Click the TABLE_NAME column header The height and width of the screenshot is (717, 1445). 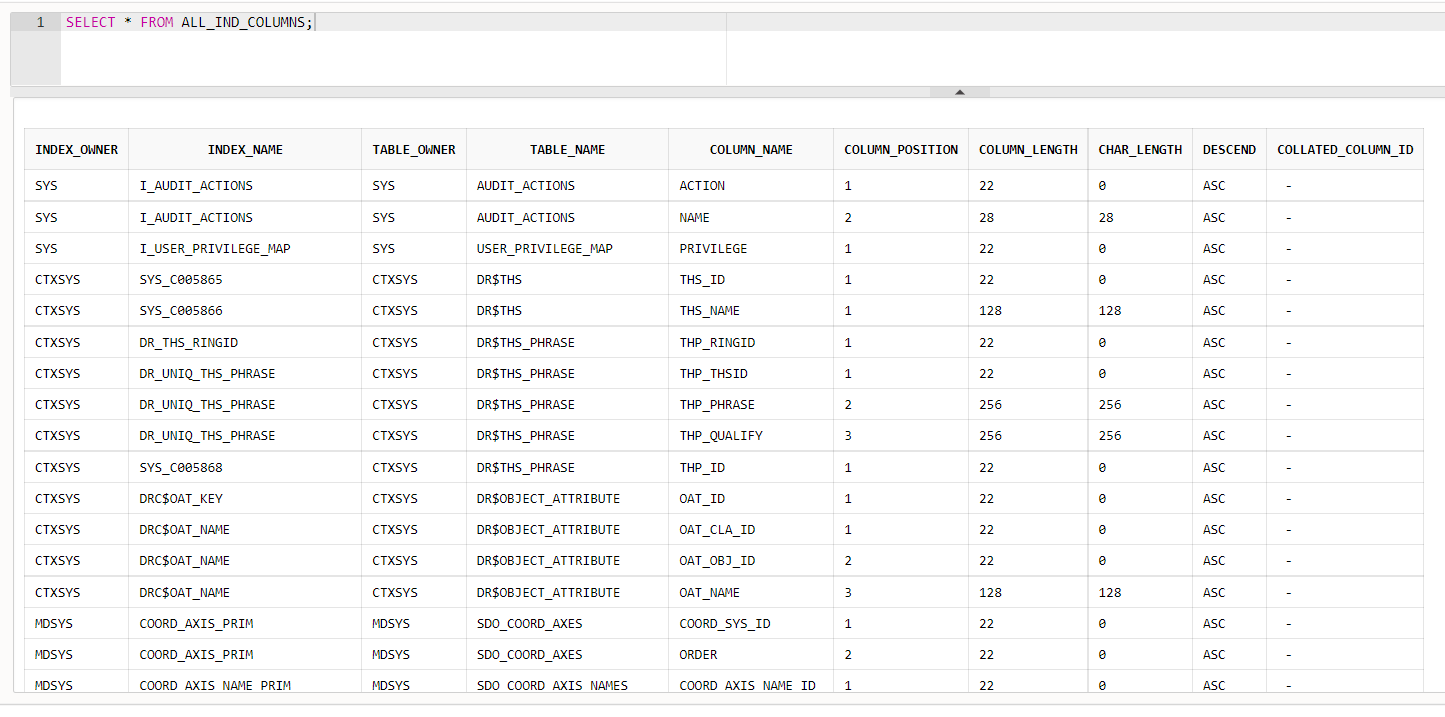click(568, 150)
